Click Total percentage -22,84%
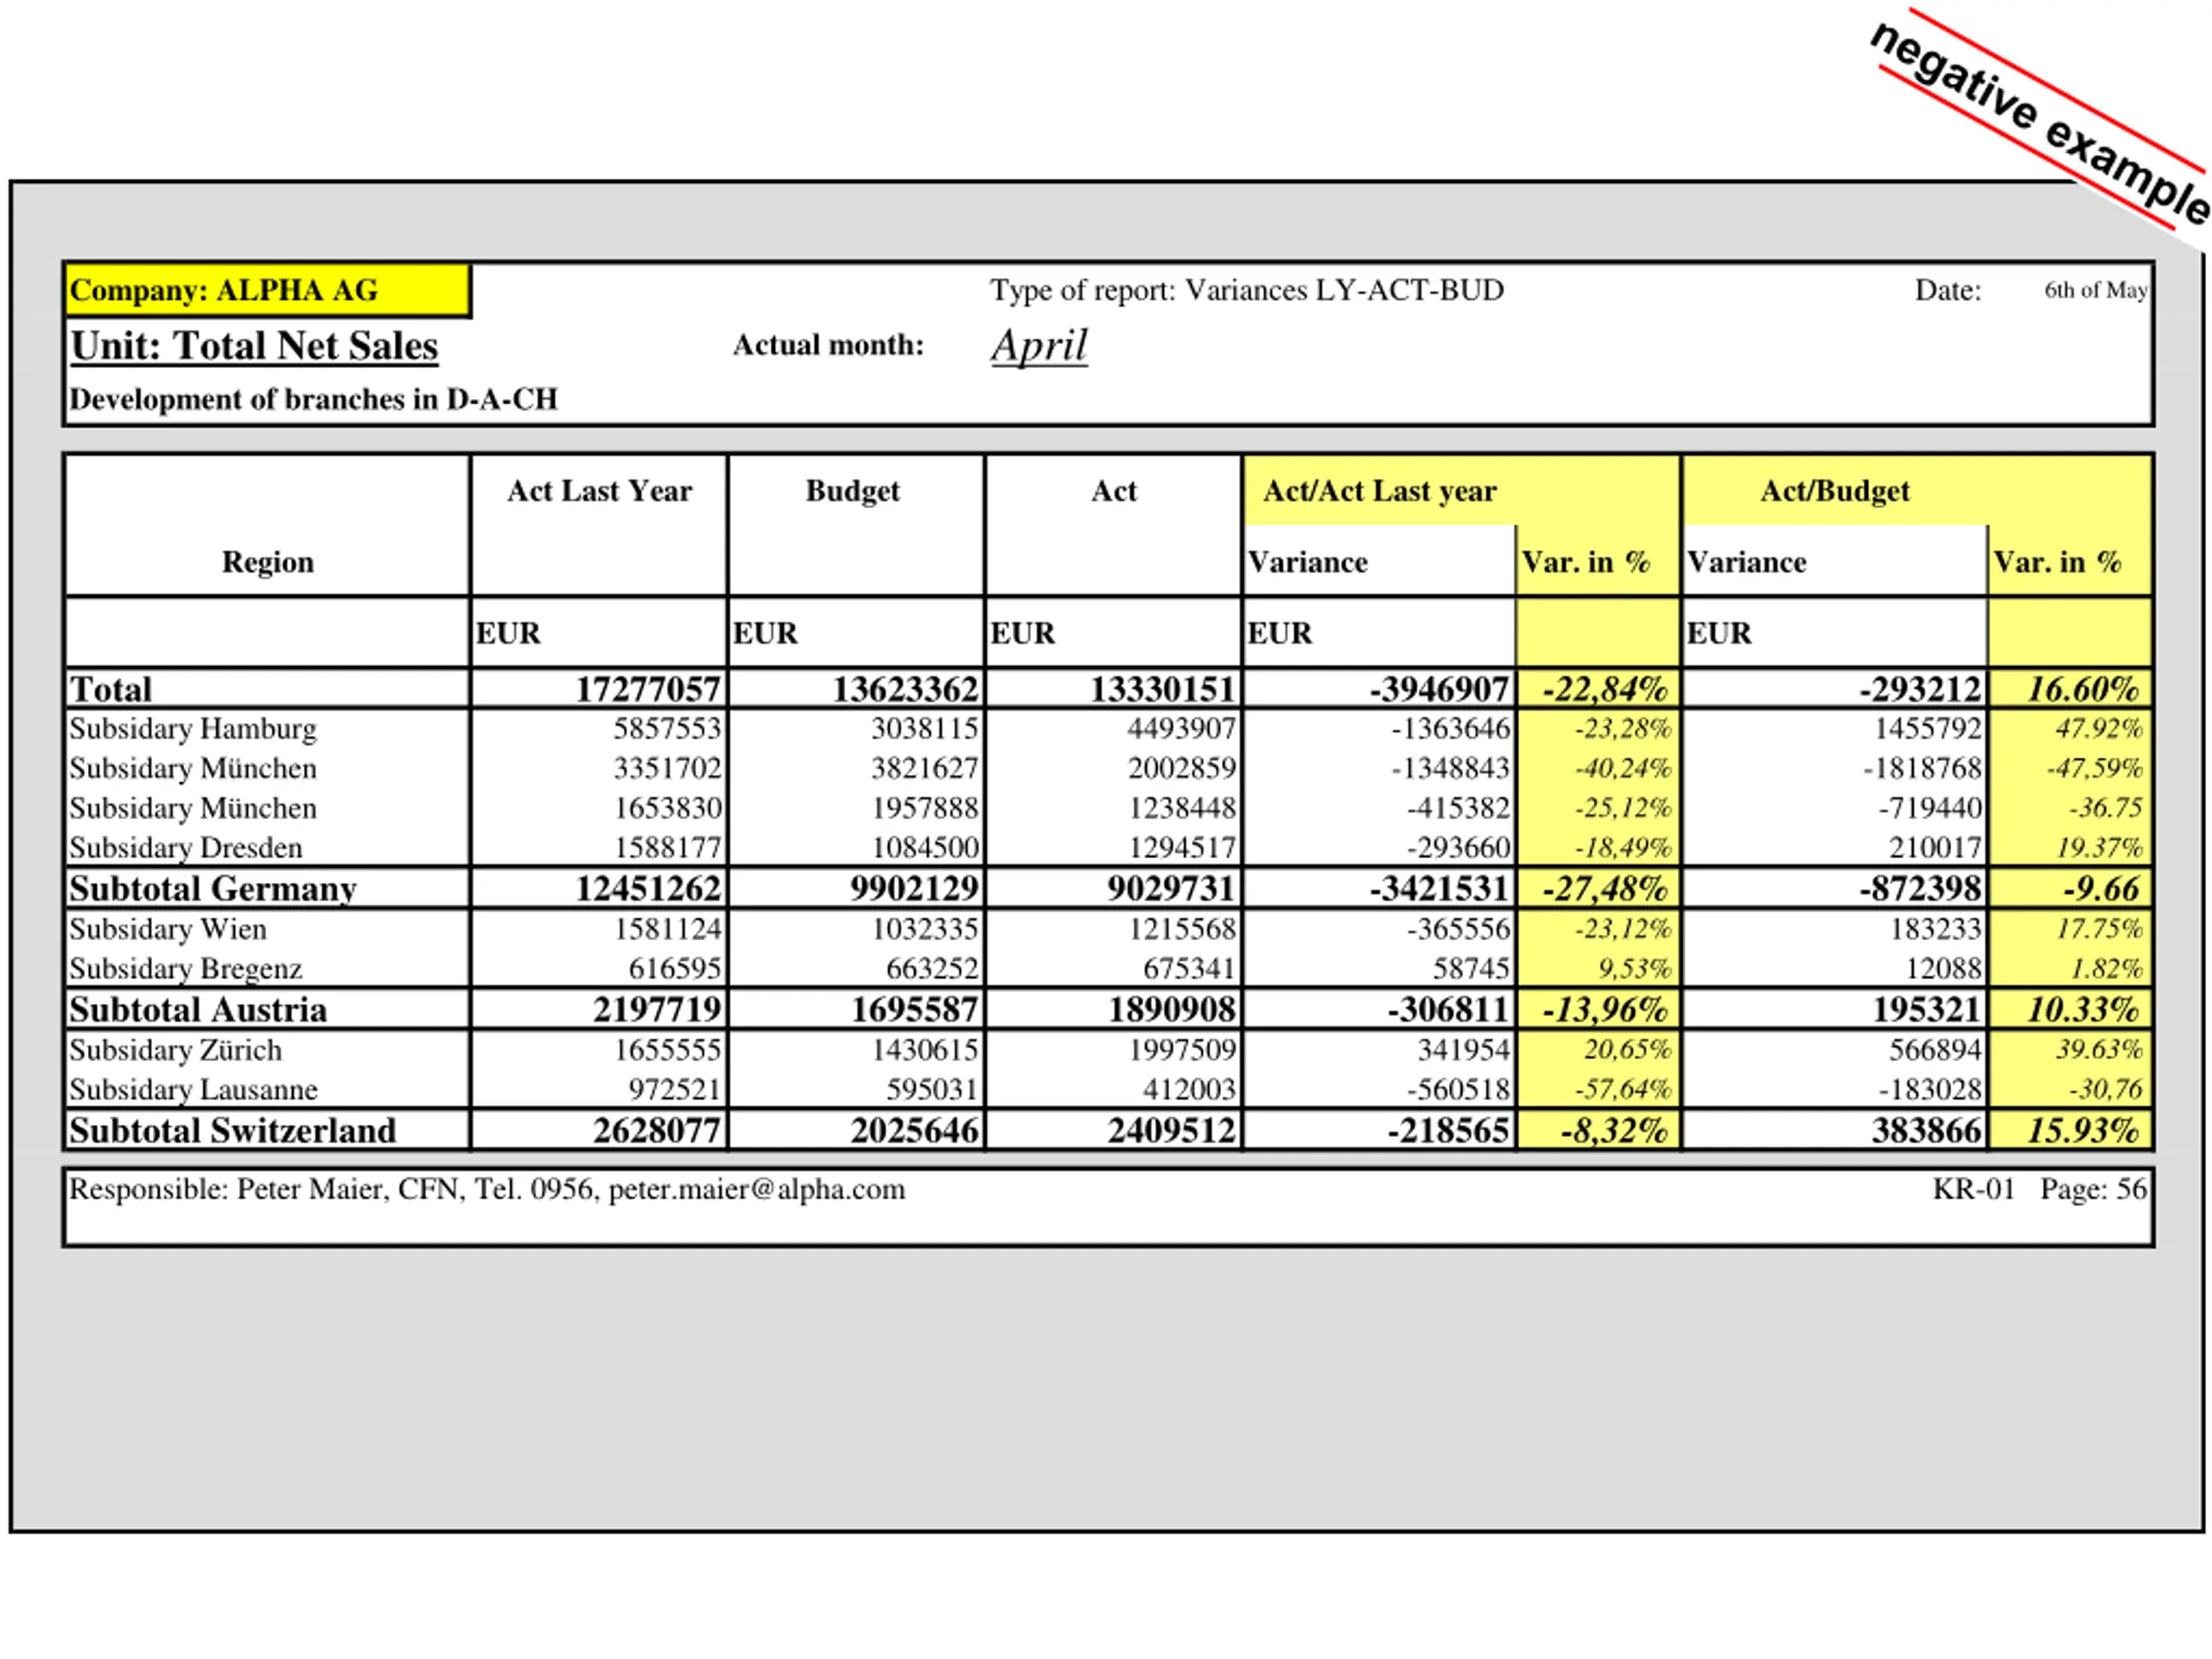 pyautogui.click(x=1605, y=689)
